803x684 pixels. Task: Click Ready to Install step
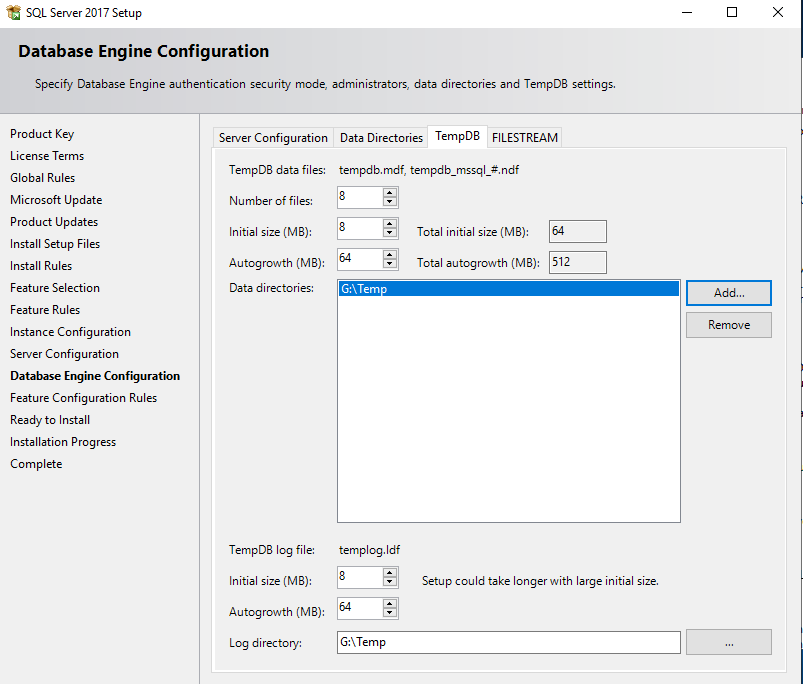pos(50,420)
